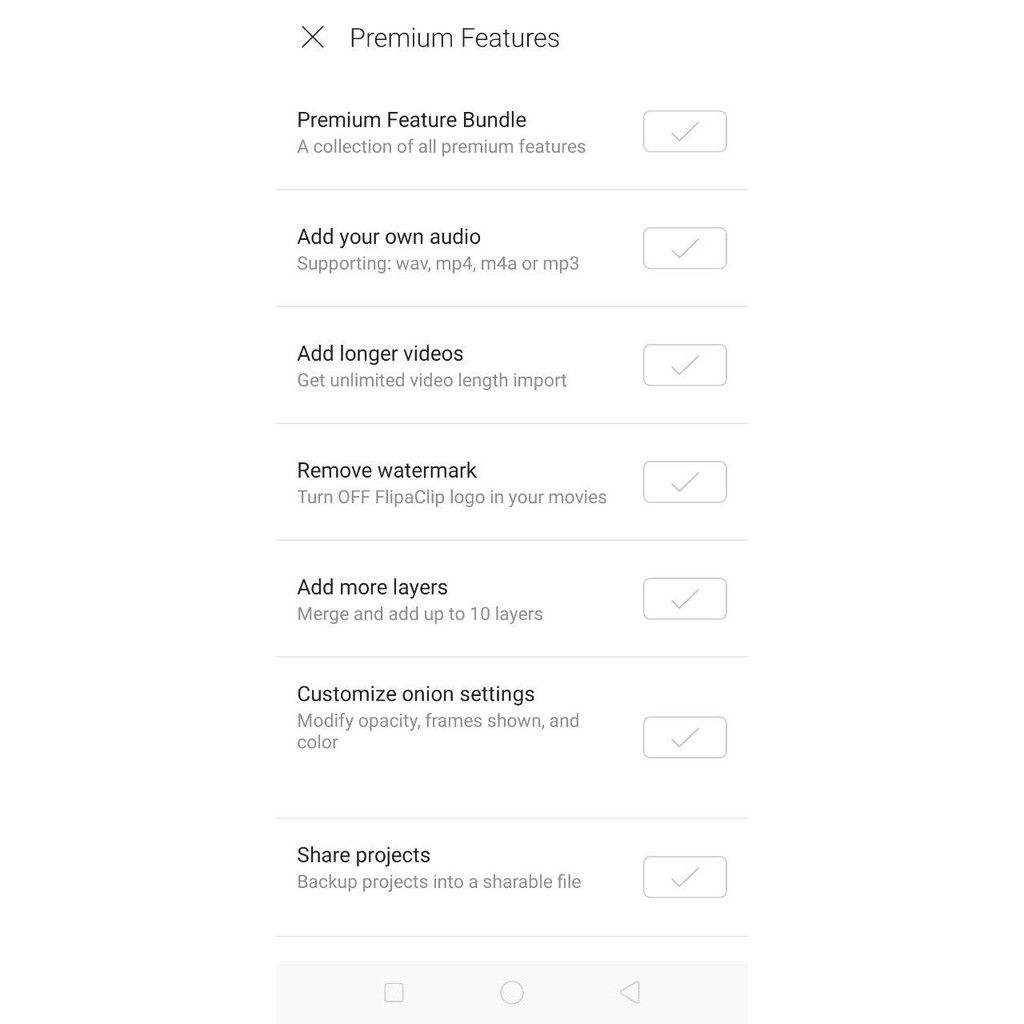Open recent apps with square icon
The height and width of the screenshot is (1024, 1024).
[x=394, y=992]
